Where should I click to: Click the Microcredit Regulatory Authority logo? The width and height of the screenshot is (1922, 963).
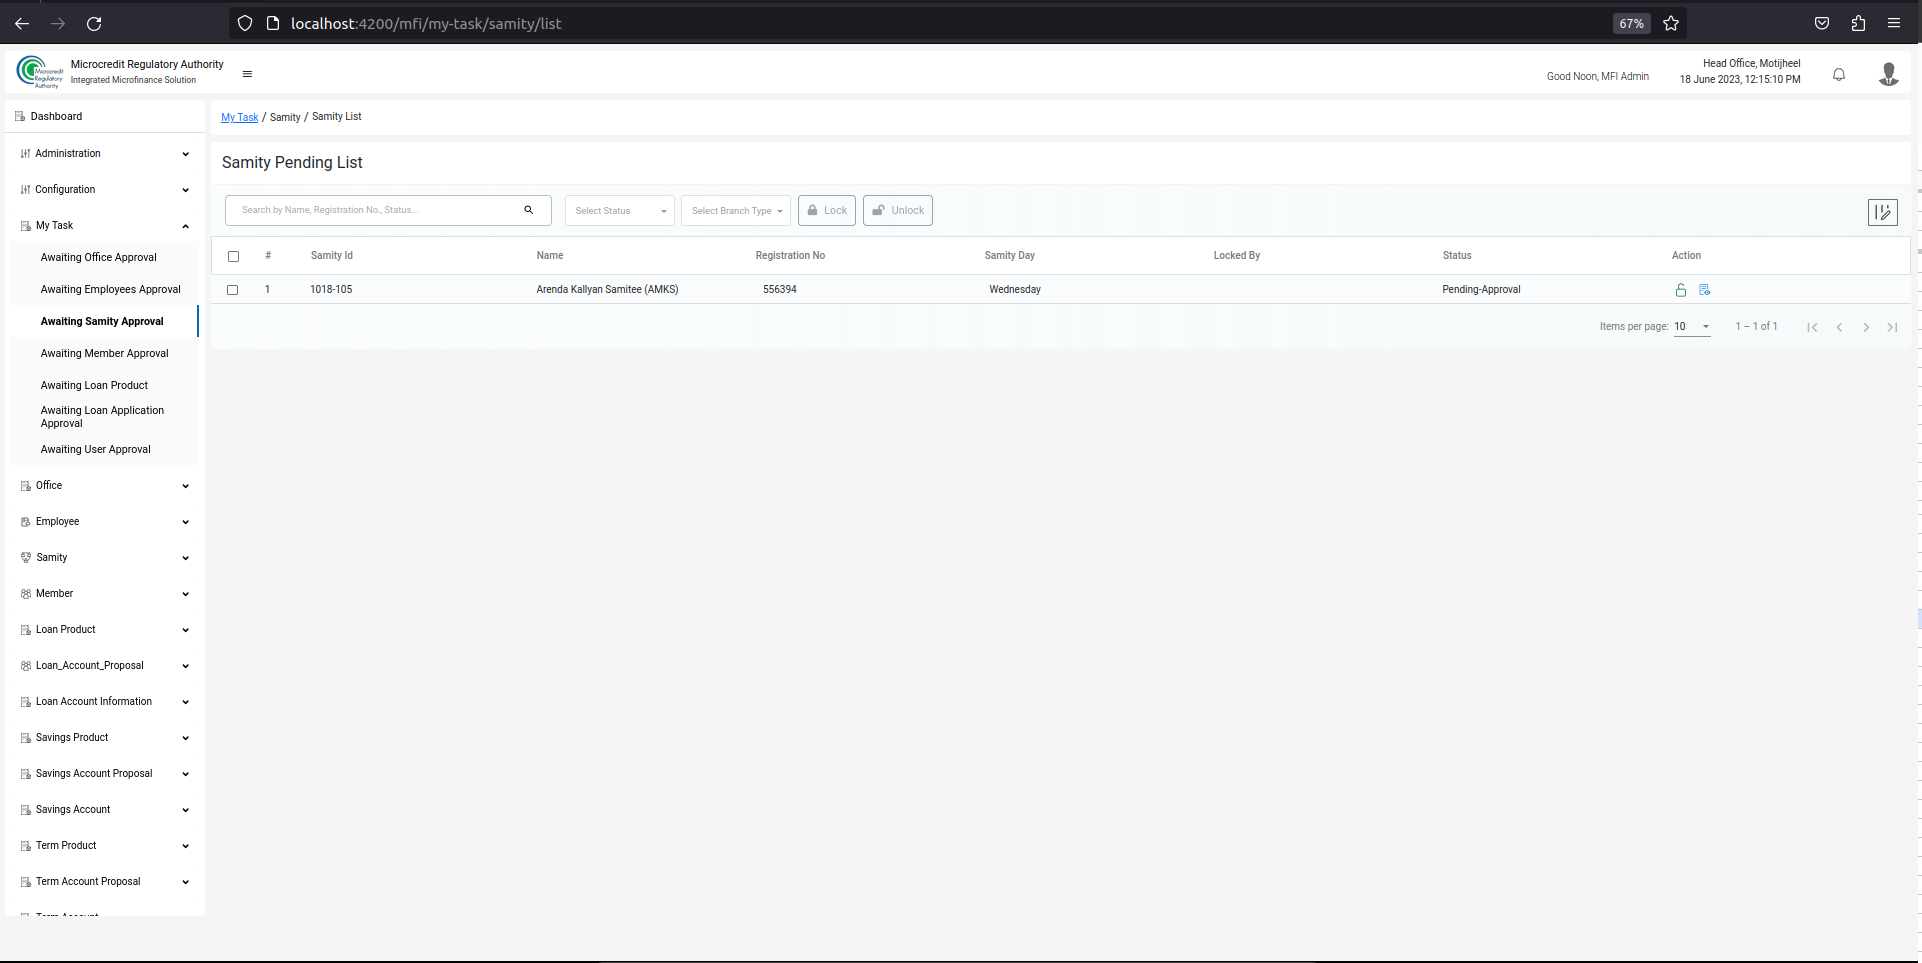point(40,72)
